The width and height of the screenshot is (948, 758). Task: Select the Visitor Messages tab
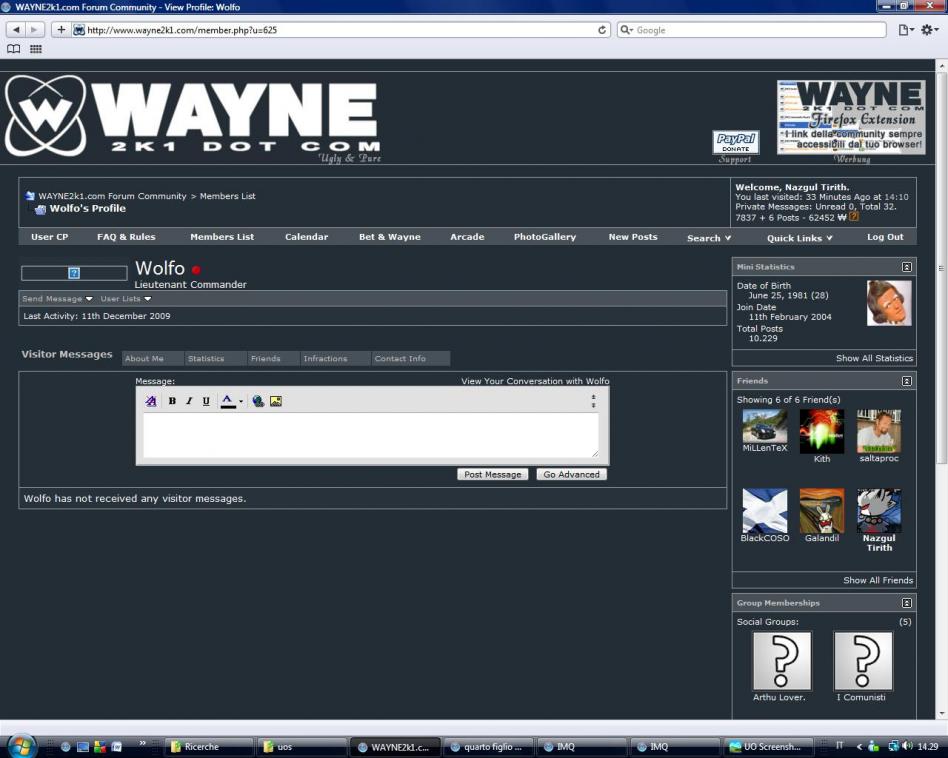[67, 354]
